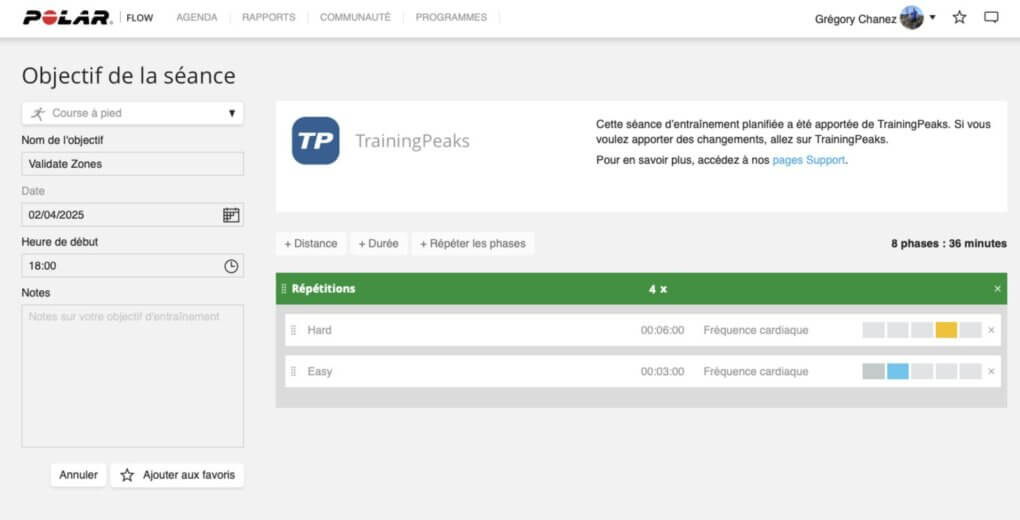Click the Annuler button
Image resolution: width=1020 pixels, height=520 pixels.
click(x=79, y=475)
